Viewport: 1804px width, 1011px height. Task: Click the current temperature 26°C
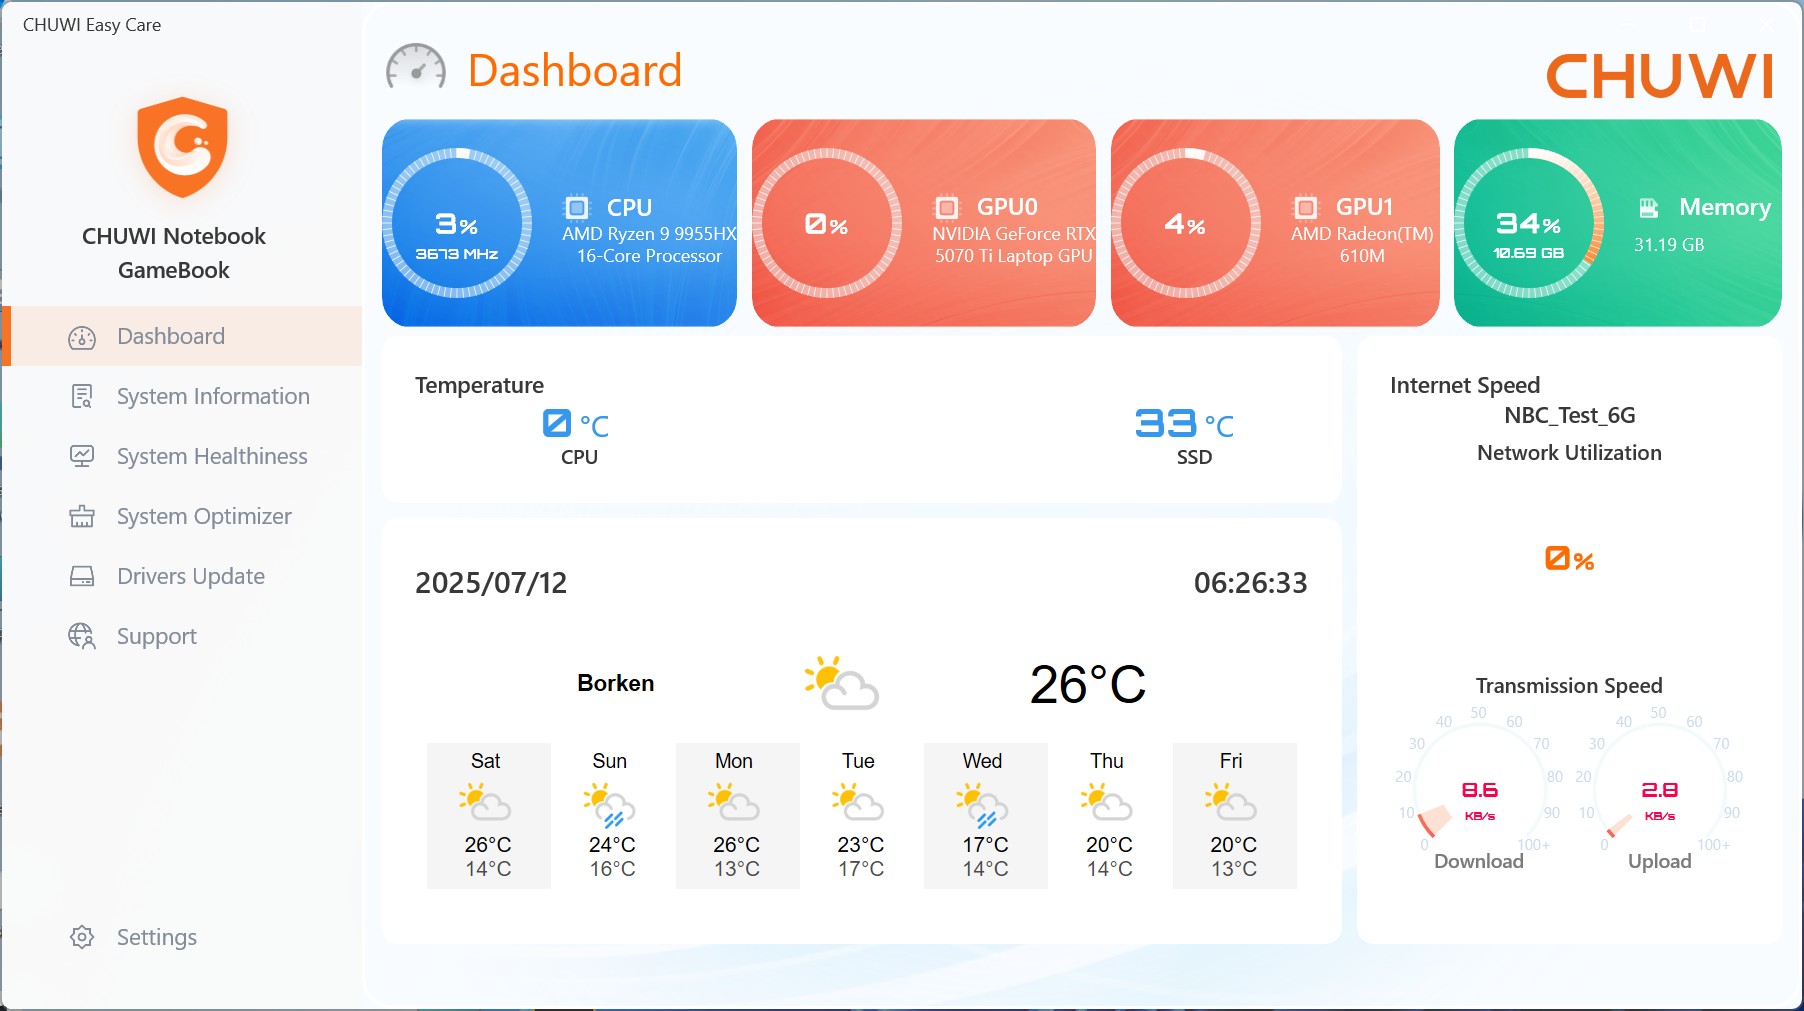point(1088,684)
